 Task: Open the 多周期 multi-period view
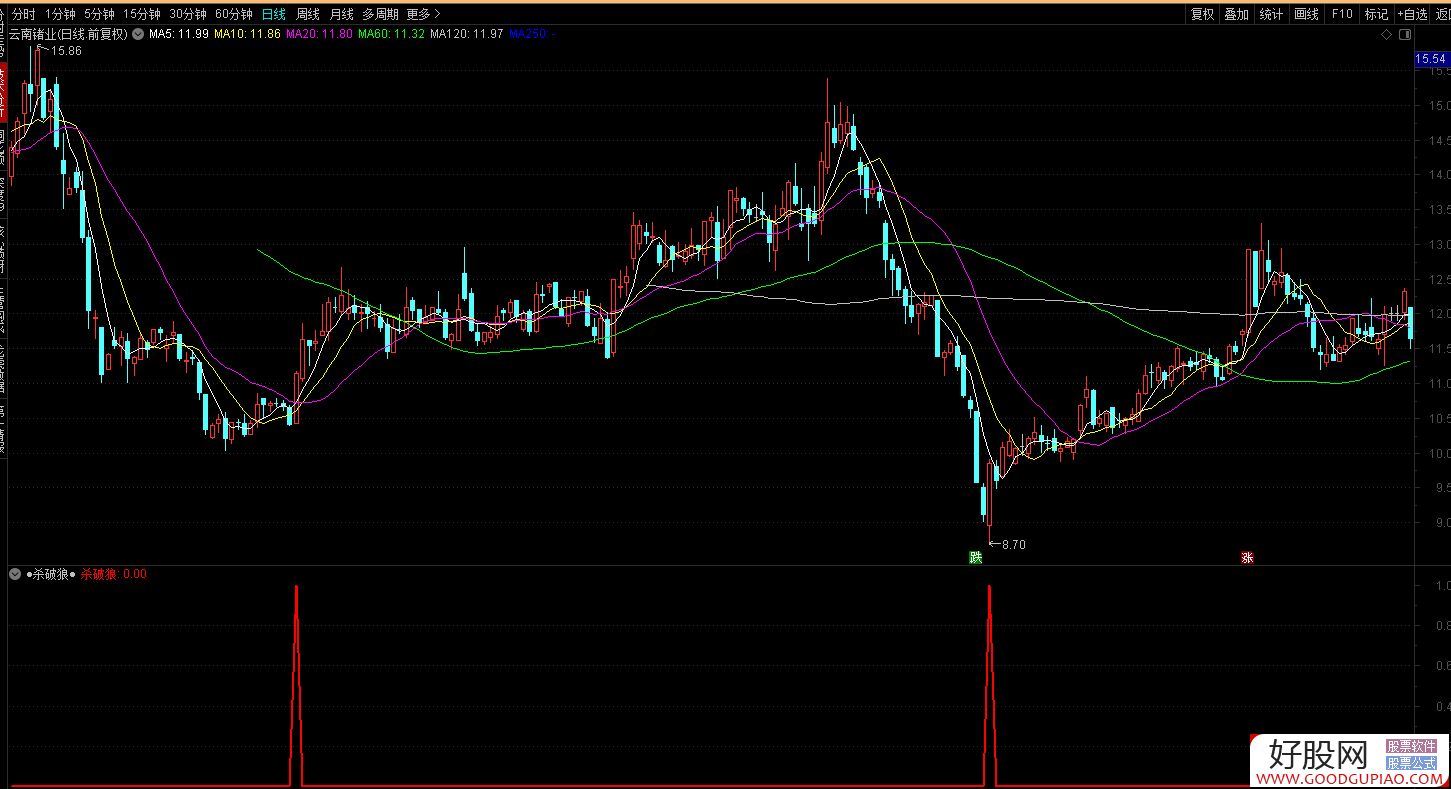point(380,14)
